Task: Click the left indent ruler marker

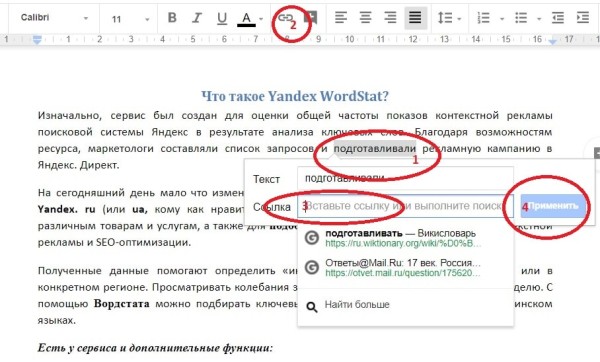Action: [x=37, y=39]
